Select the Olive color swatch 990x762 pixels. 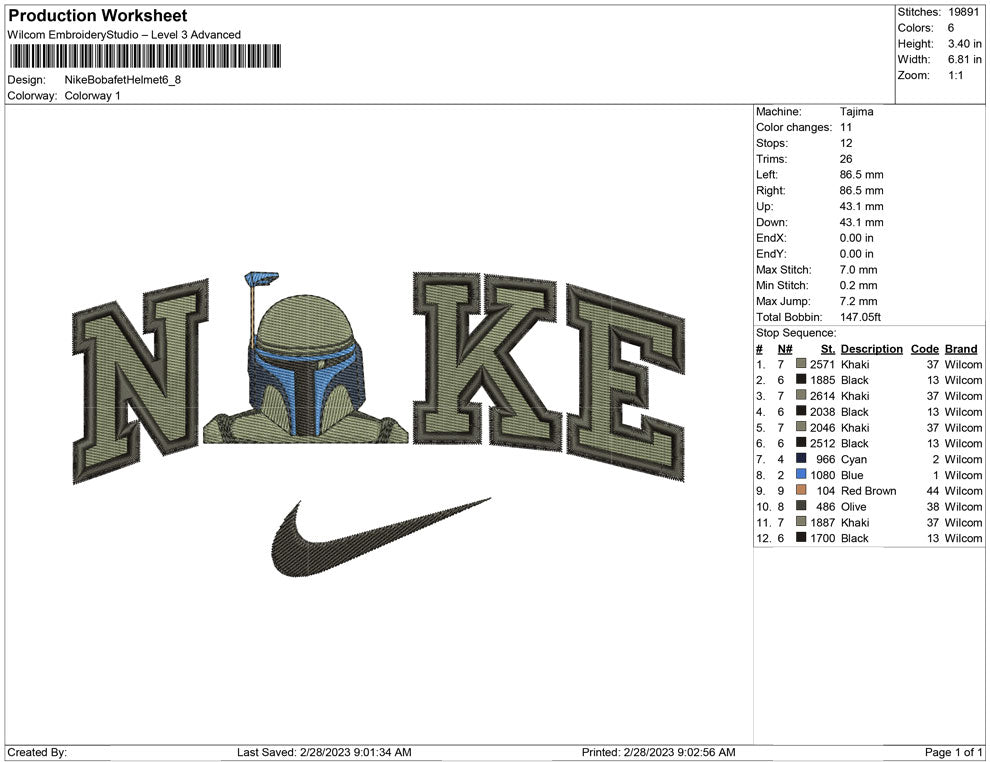point(801,506)
